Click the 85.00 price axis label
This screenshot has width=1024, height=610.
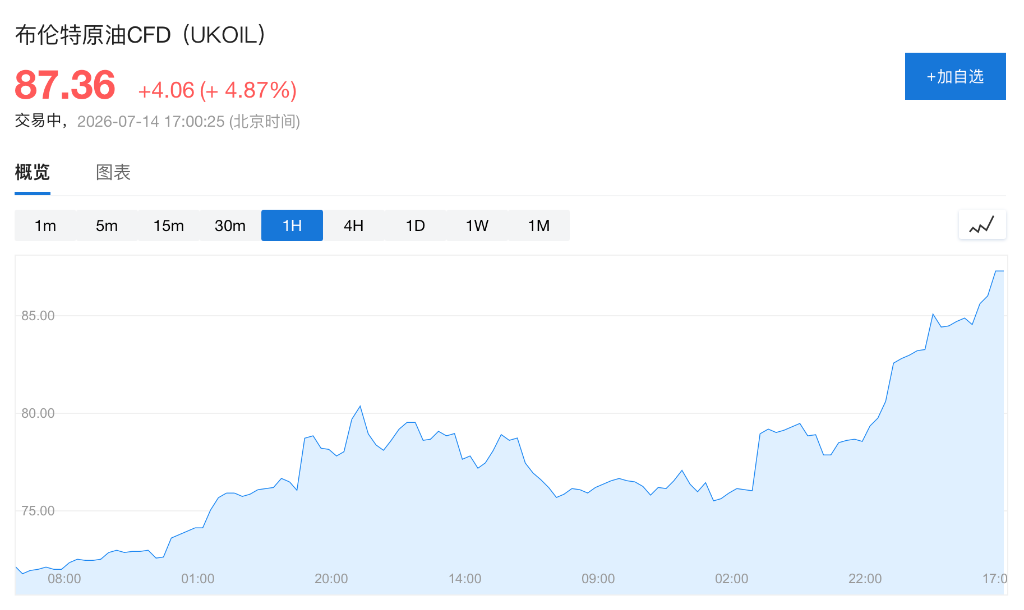(38, 315)
